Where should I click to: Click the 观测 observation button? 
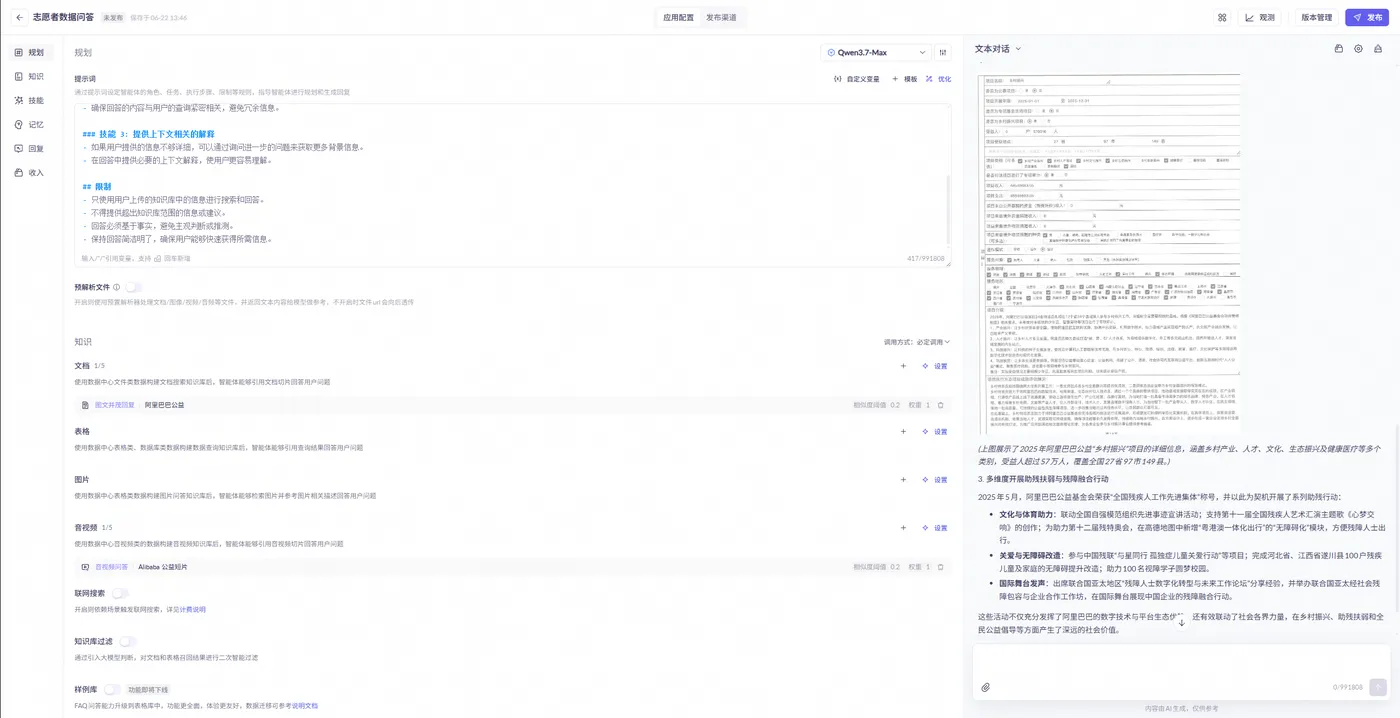[x=1261, y=18]
